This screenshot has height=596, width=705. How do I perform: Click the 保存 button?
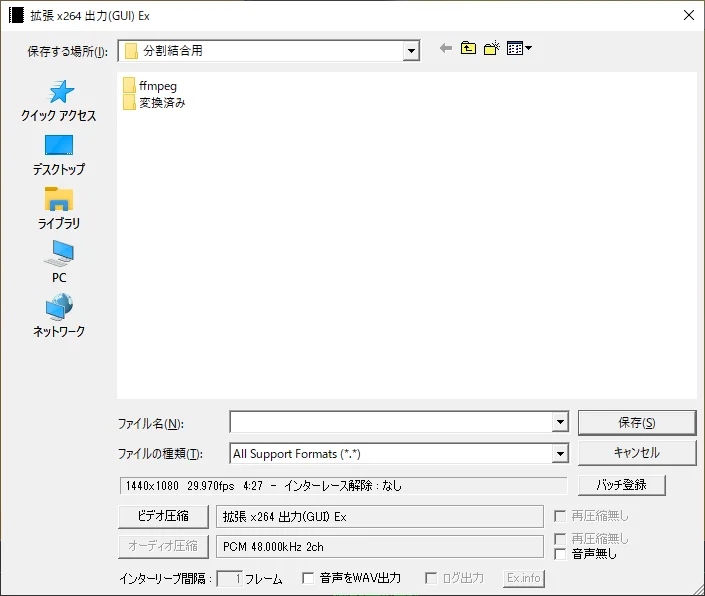click(x=636, y=423)
